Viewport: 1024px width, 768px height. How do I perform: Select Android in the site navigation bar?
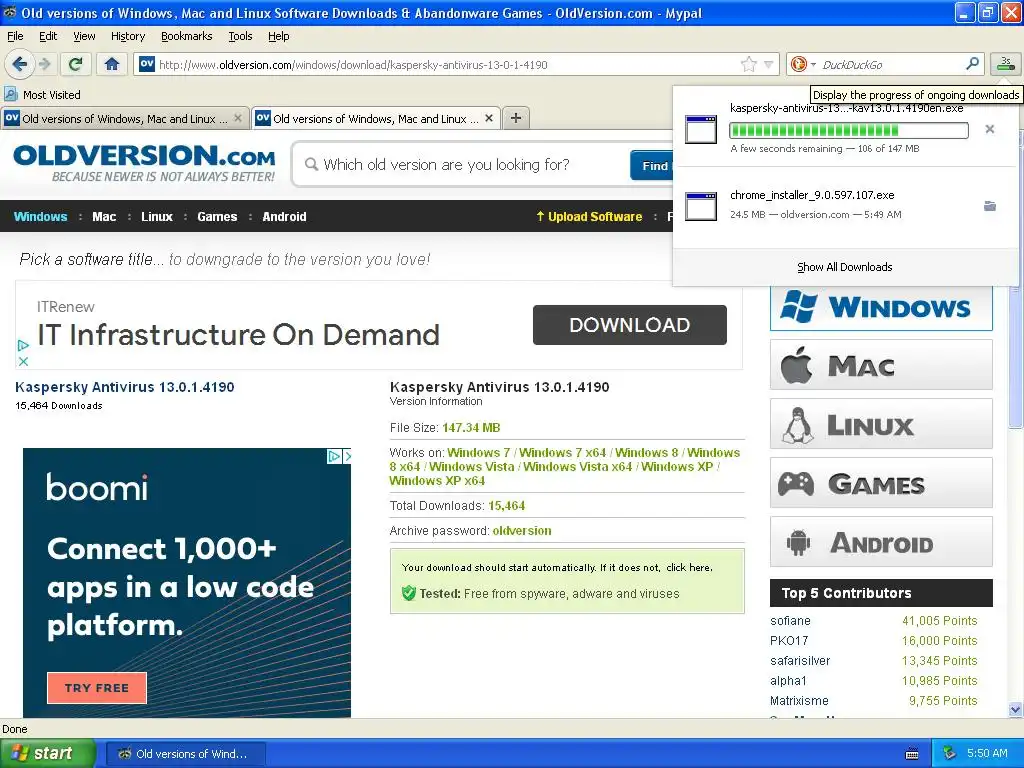tap(284, 217)
